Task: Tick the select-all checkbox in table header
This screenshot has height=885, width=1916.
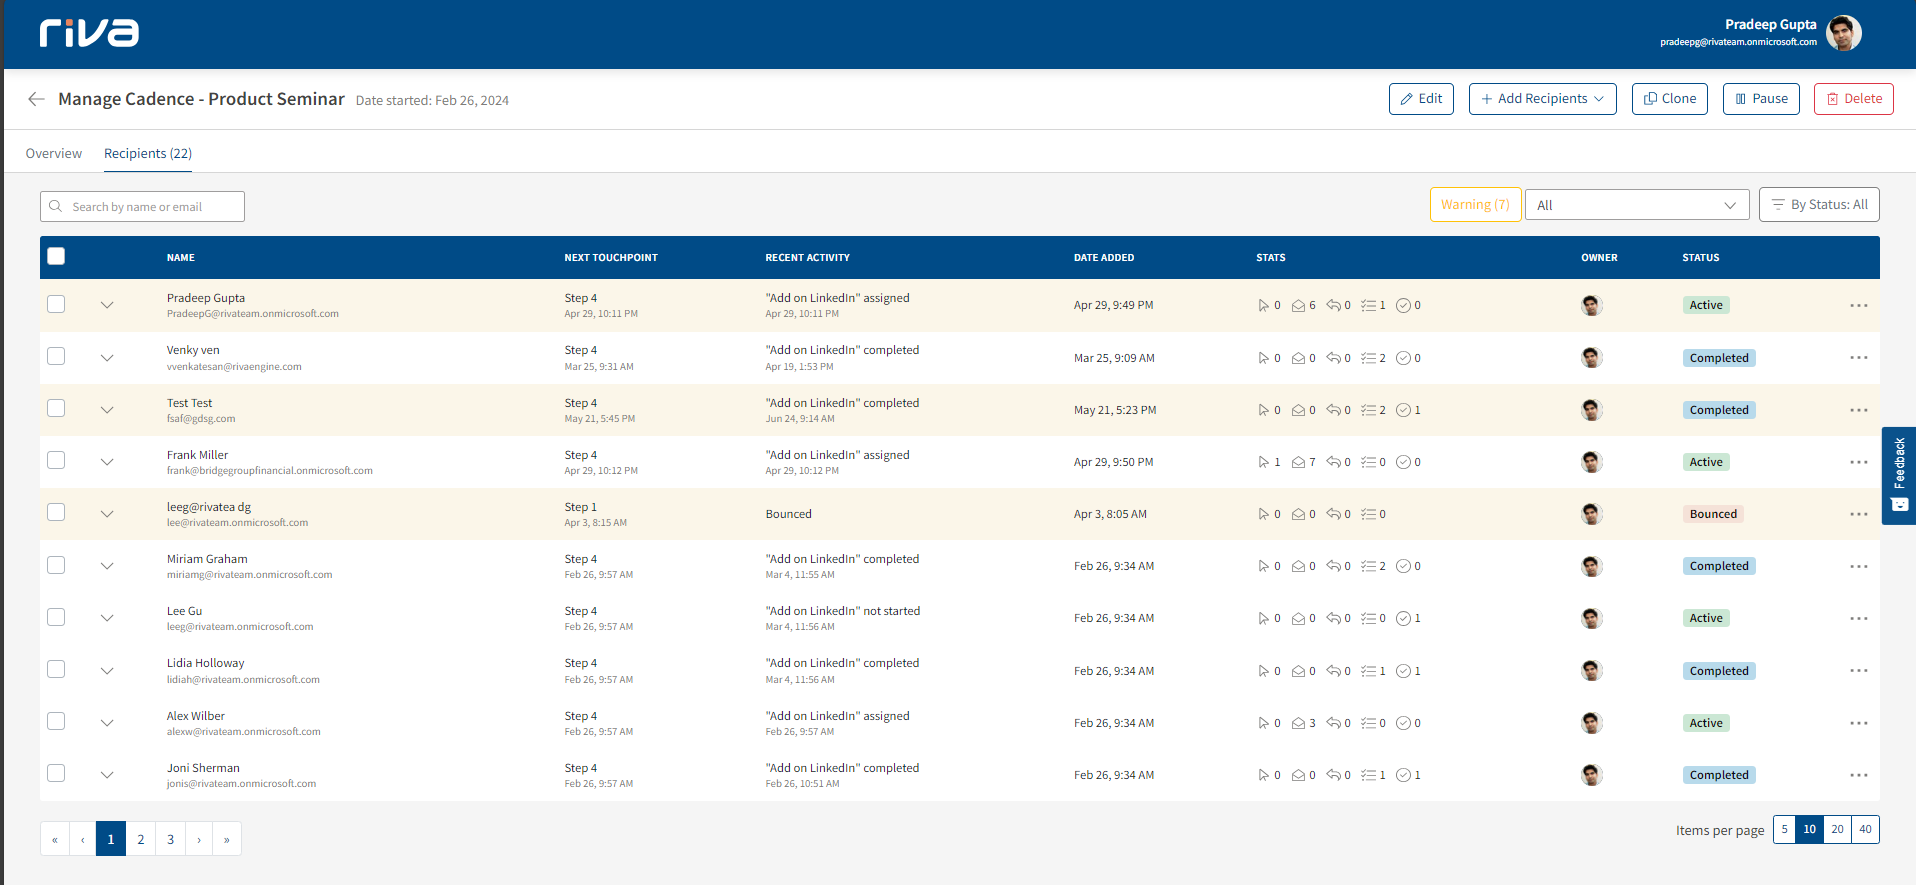Action: pos(56,257)
